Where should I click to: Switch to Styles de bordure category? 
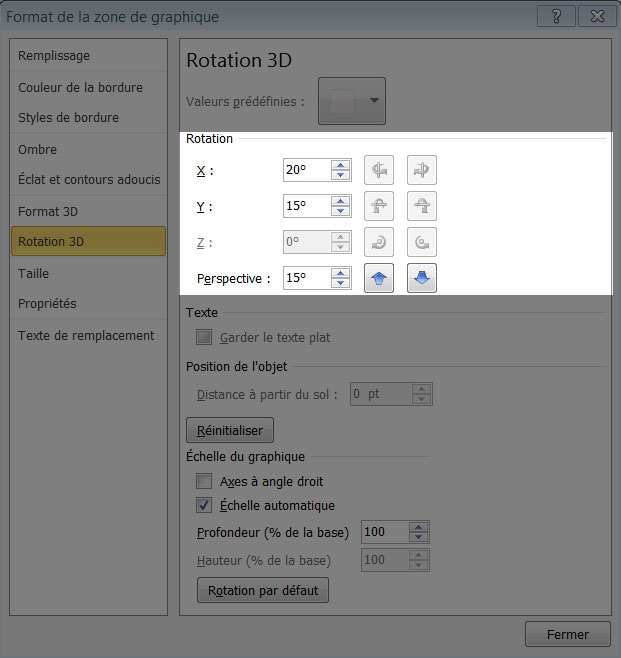(89, 118)
